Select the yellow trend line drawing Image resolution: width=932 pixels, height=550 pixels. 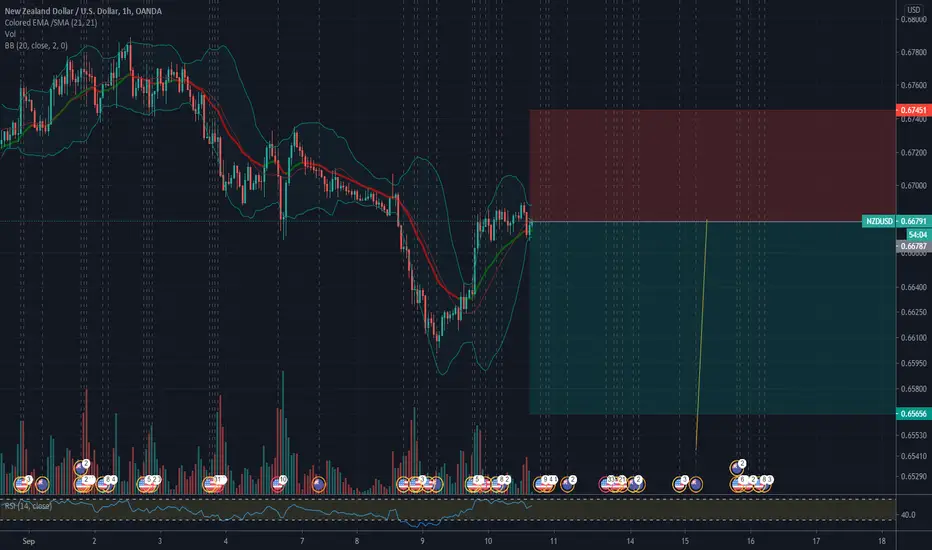coord(701,334)
